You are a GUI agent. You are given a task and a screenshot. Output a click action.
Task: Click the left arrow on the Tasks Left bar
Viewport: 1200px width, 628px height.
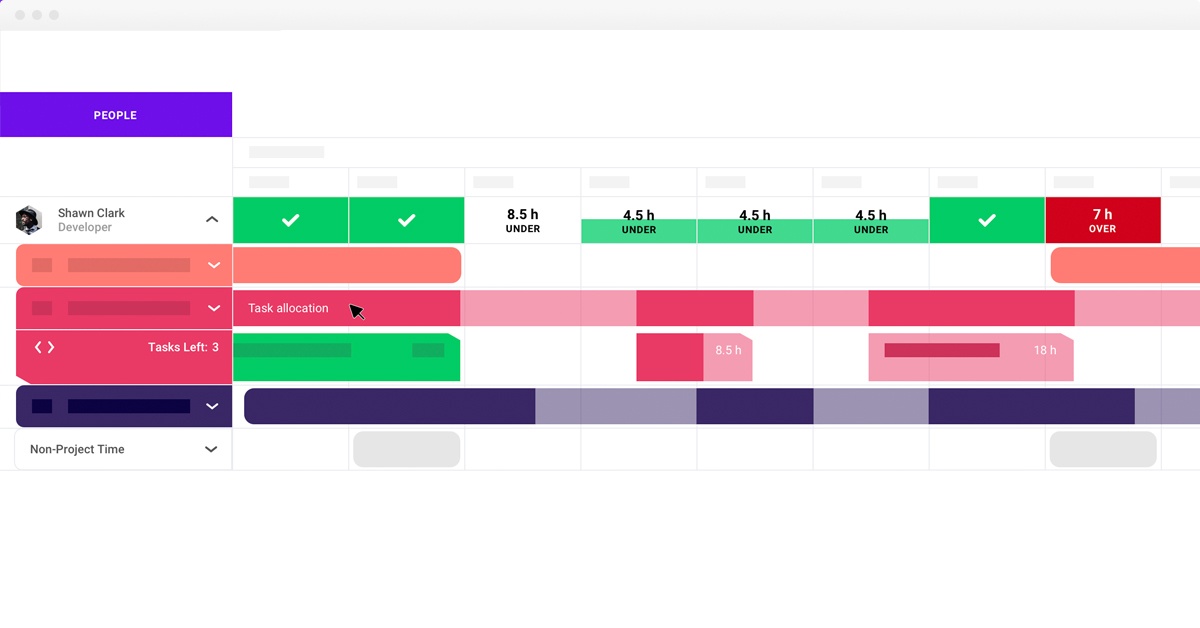38,346
